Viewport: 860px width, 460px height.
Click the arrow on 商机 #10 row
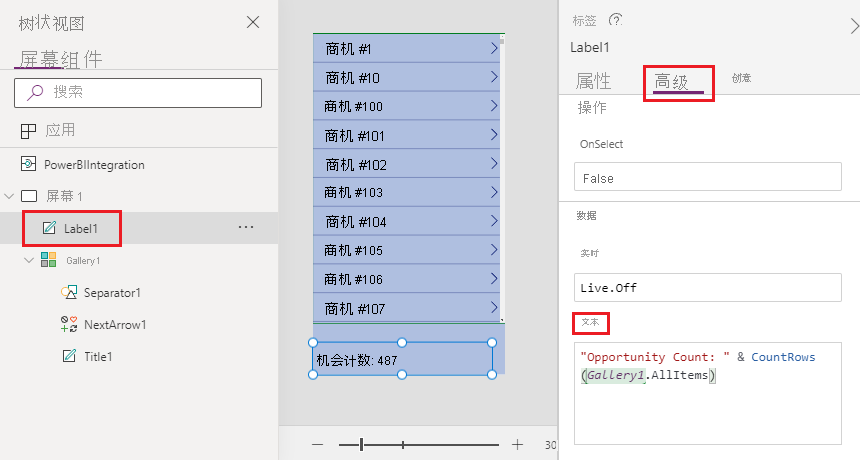[494, 77]
